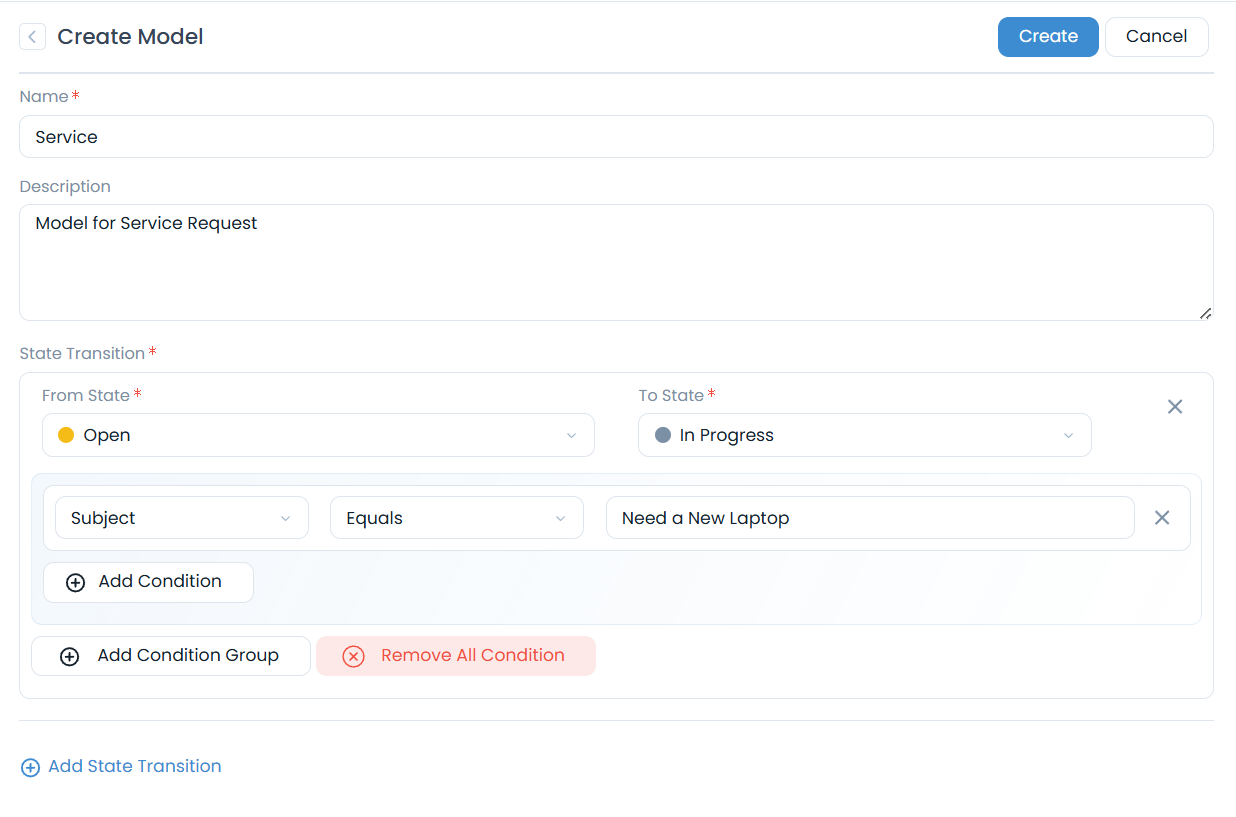Click the plus icon for Add State Transition
The height and width of the screenshot is (817, 1236).
[30, 767]
